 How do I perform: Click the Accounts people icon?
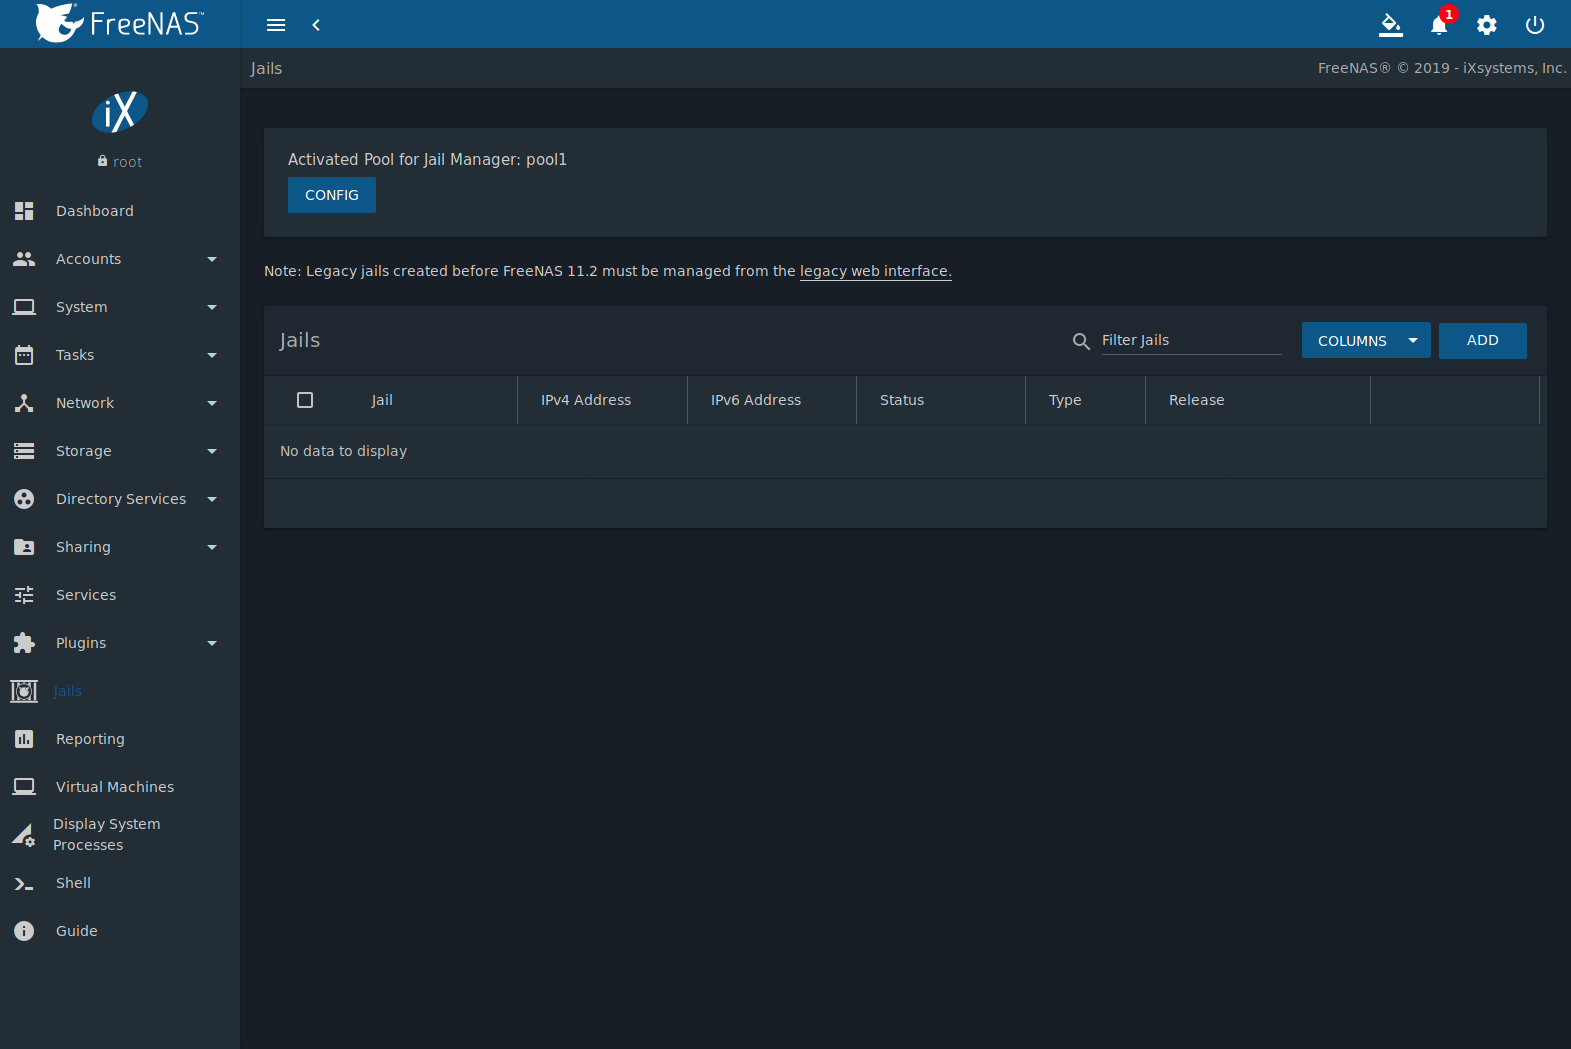point(24,259)
